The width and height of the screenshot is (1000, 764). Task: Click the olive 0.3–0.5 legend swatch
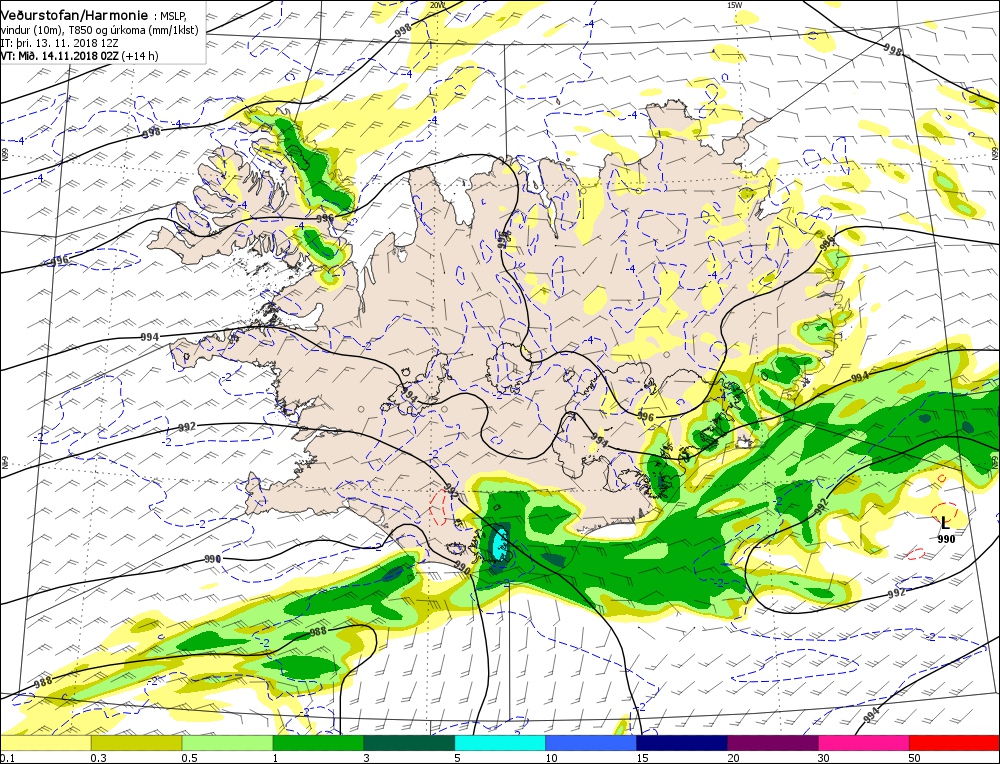click(x=136, y=742)
